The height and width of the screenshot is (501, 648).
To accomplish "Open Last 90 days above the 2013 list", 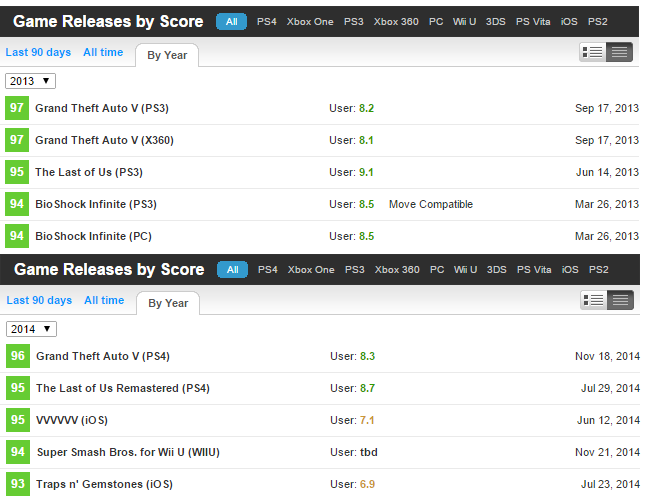I will click(38, 52).
